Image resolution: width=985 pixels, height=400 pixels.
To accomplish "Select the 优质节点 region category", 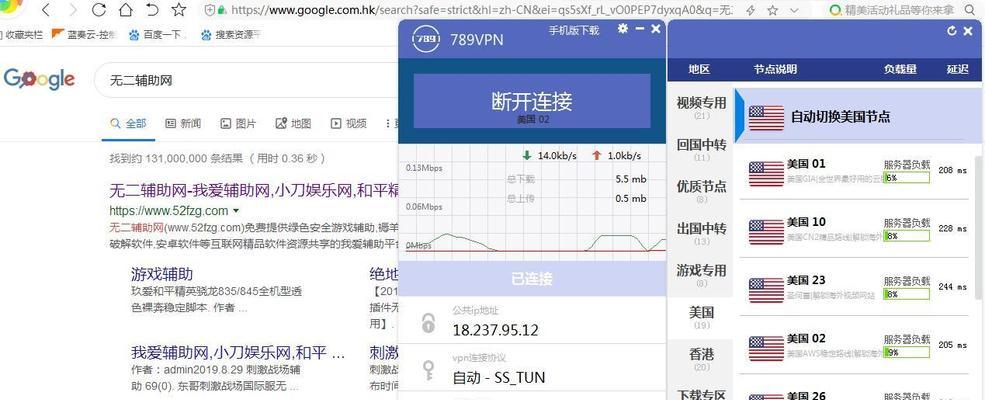I will 701,191.
